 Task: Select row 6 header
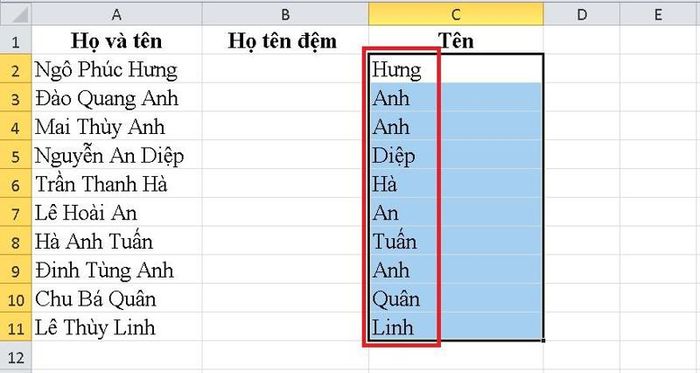coord(16,183)
